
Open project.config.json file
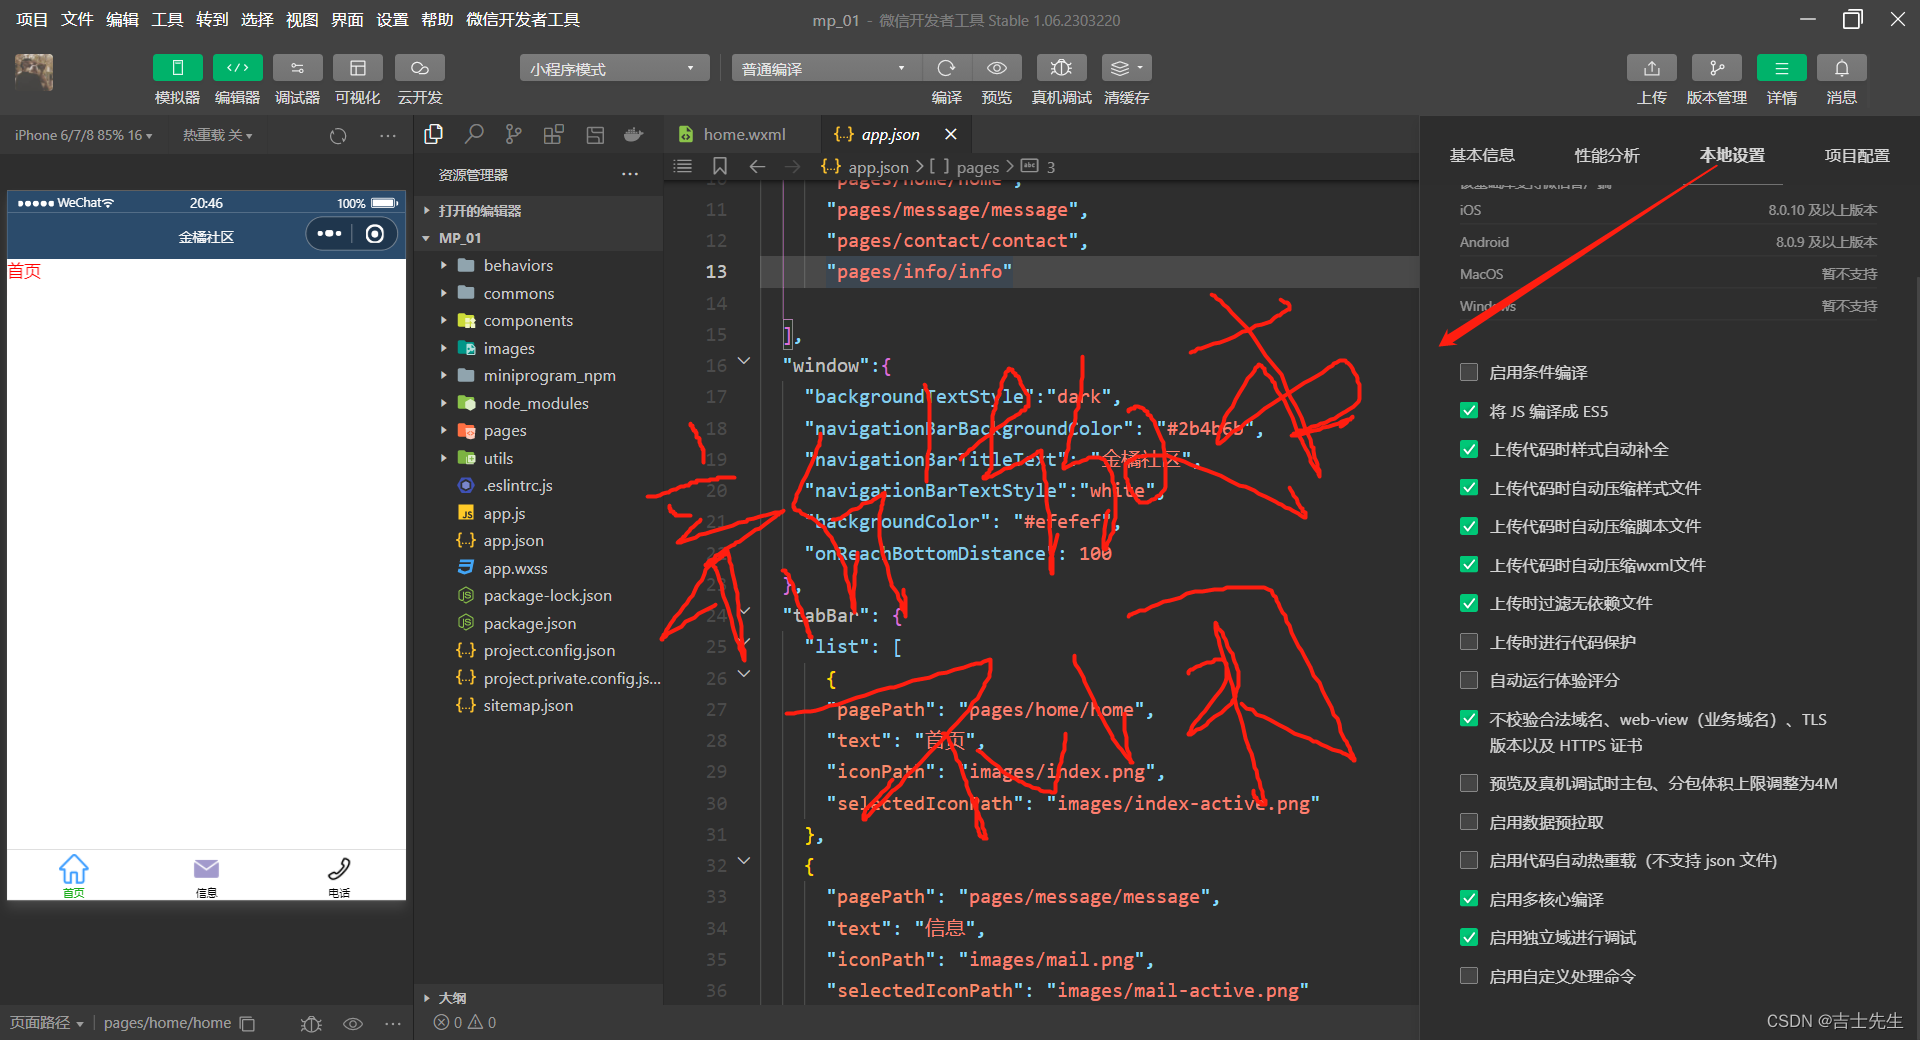click(x=549, y=650)
